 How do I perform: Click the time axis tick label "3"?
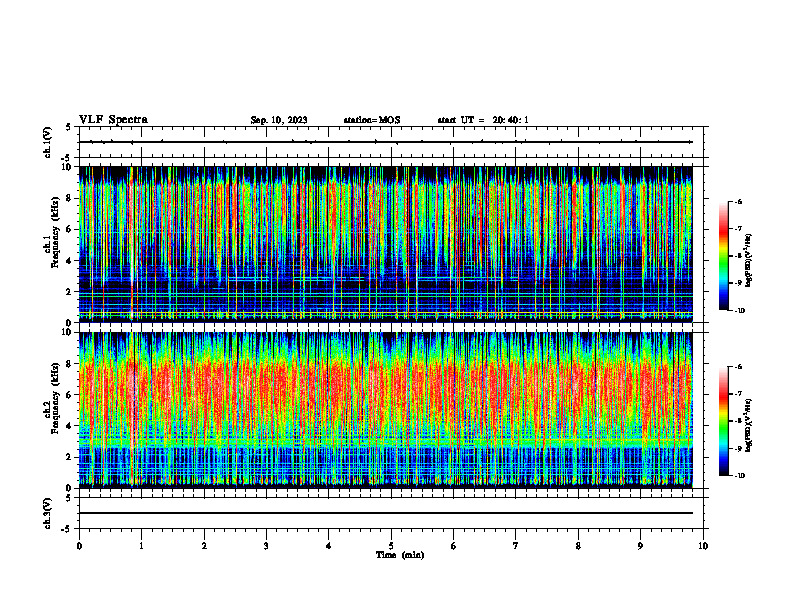[x=266, y=546]
